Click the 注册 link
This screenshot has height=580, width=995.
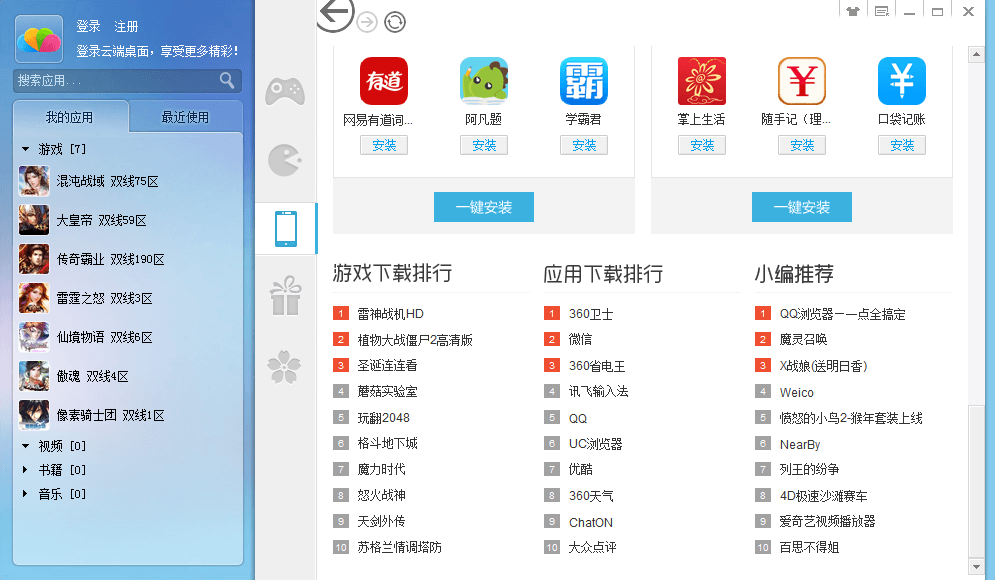click(x=126, y=26)
